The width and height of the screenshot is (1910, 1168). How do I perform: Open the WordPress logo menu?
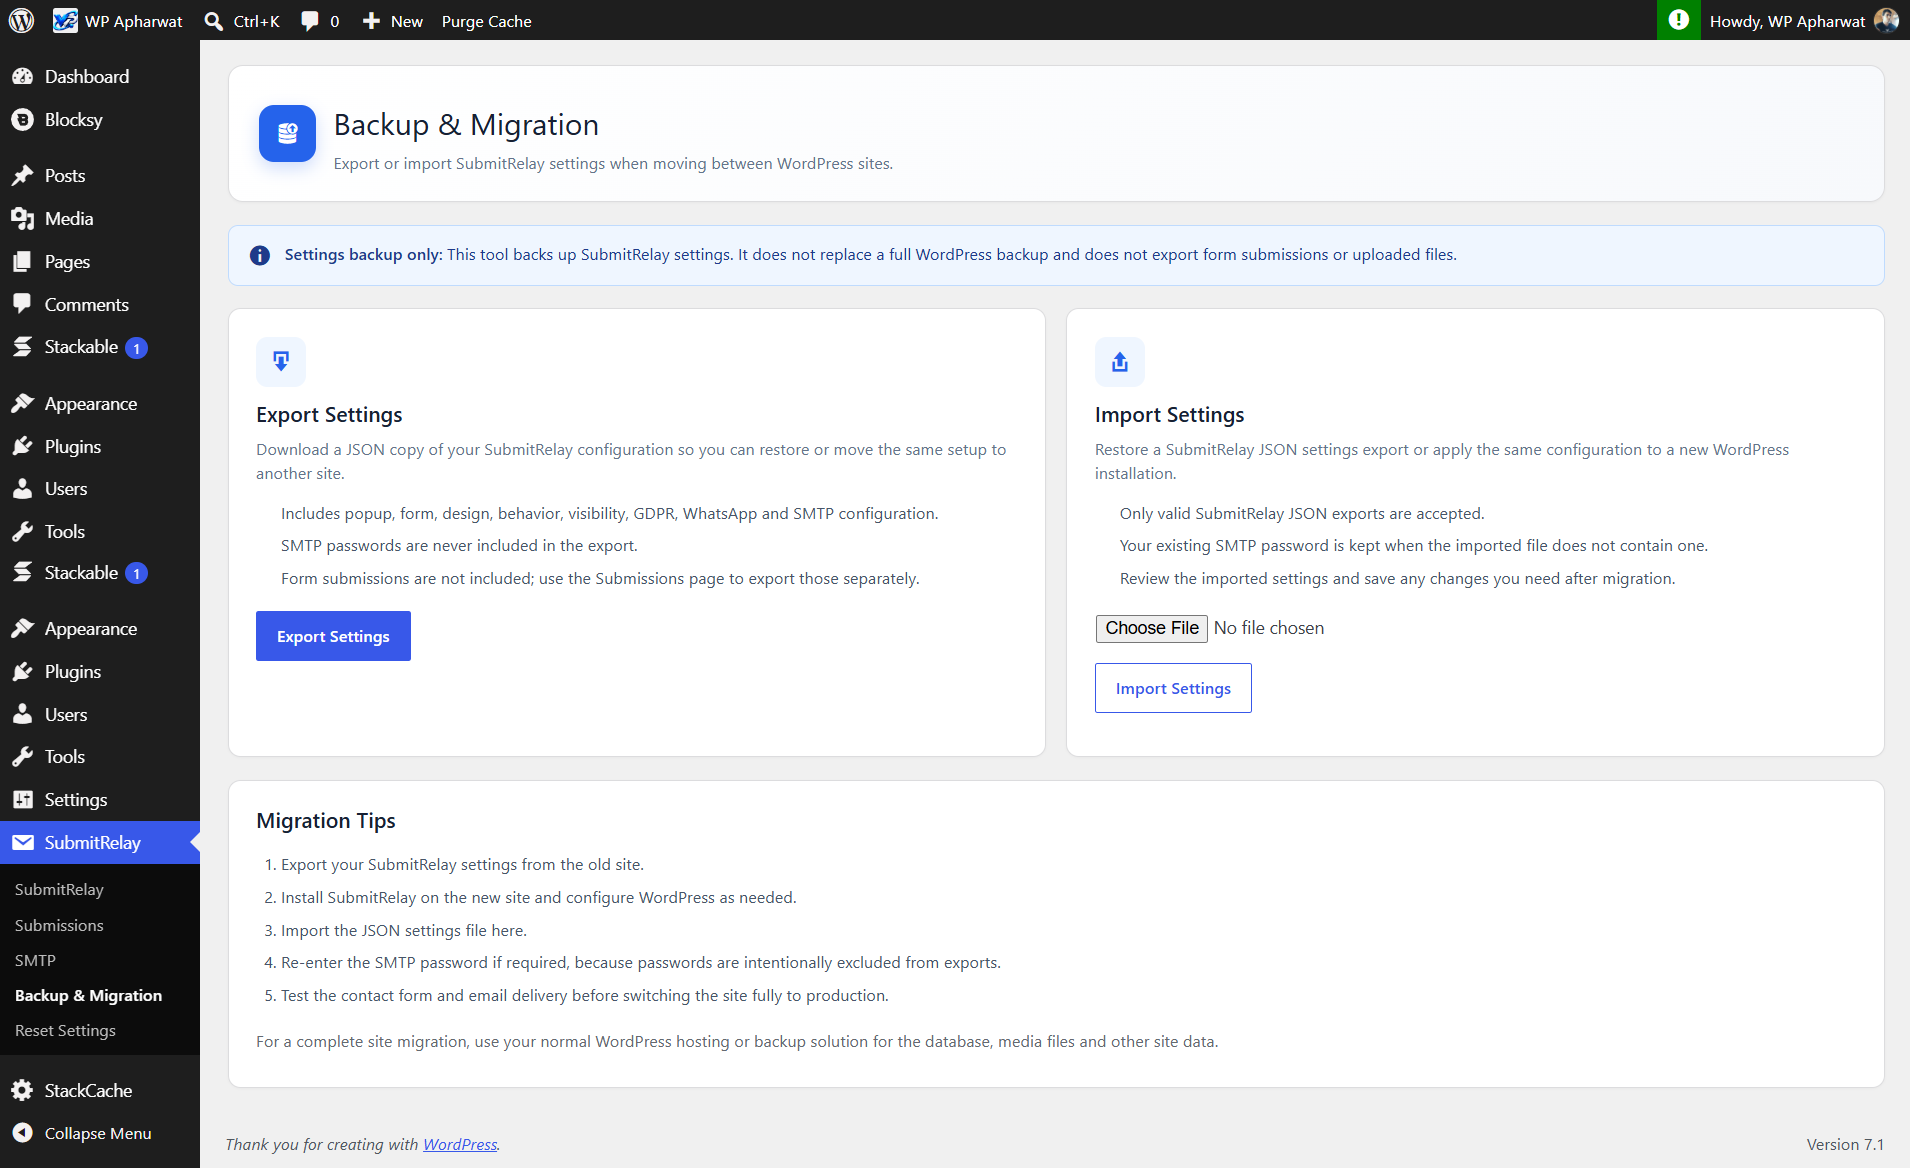pos(21,20)
